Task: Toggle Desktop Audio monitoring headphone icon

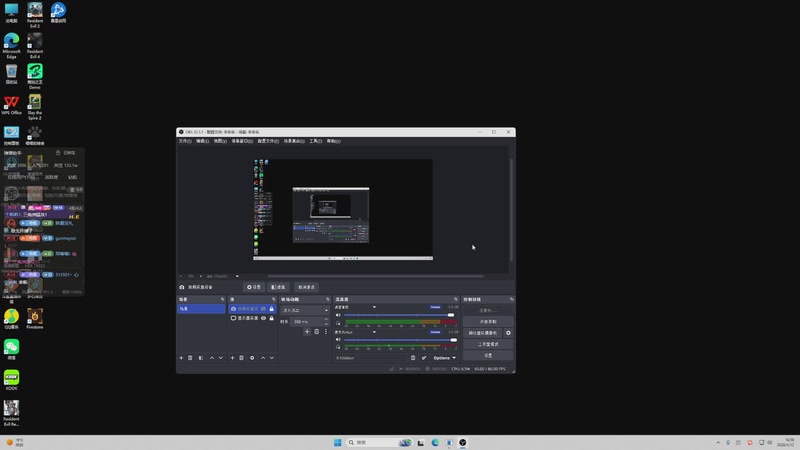Action: [338, 323]
